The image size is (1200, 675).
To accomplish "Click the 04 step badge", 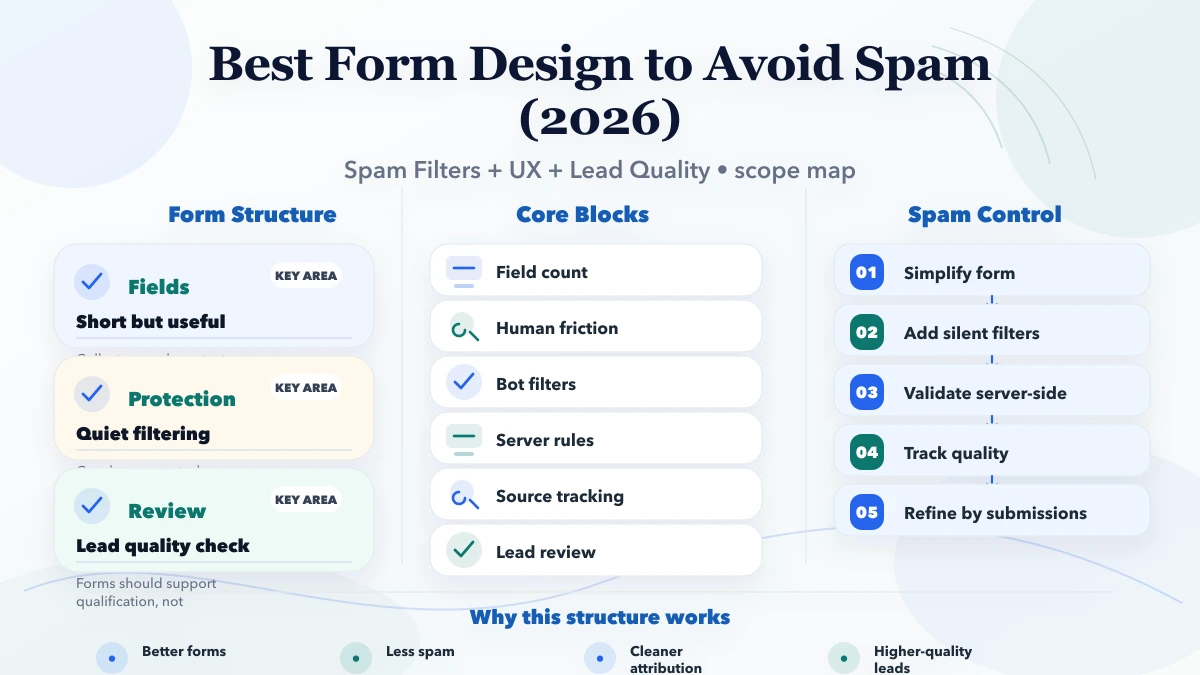I will tap(867, 453).
